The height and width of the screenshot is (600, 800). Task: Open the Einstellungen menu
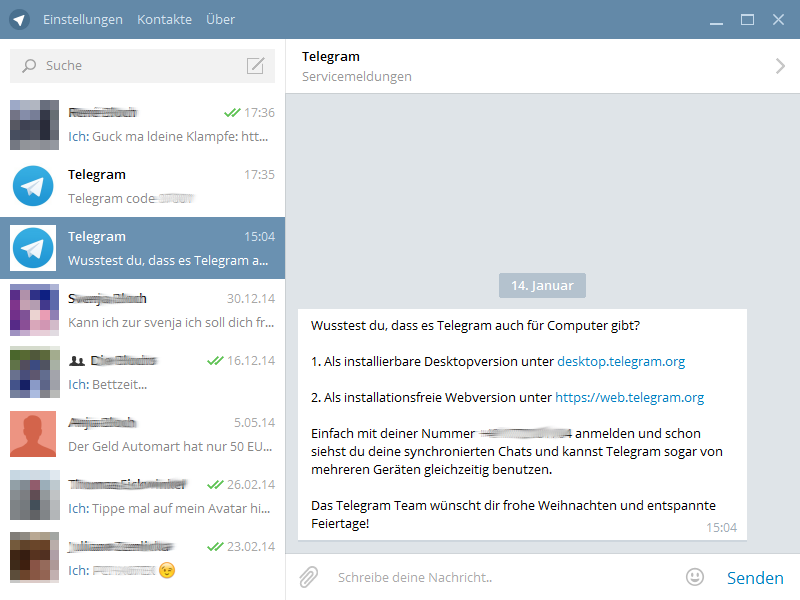83,19
